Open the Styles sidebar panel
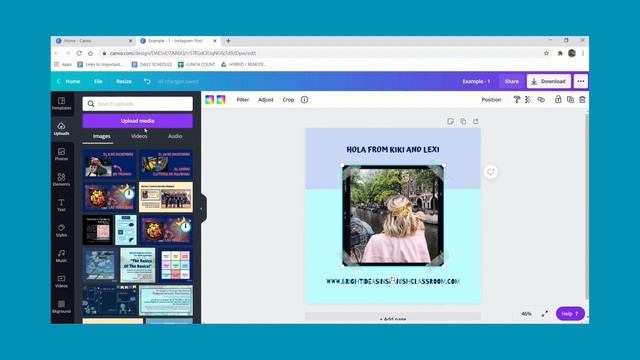 click(61, 230)
